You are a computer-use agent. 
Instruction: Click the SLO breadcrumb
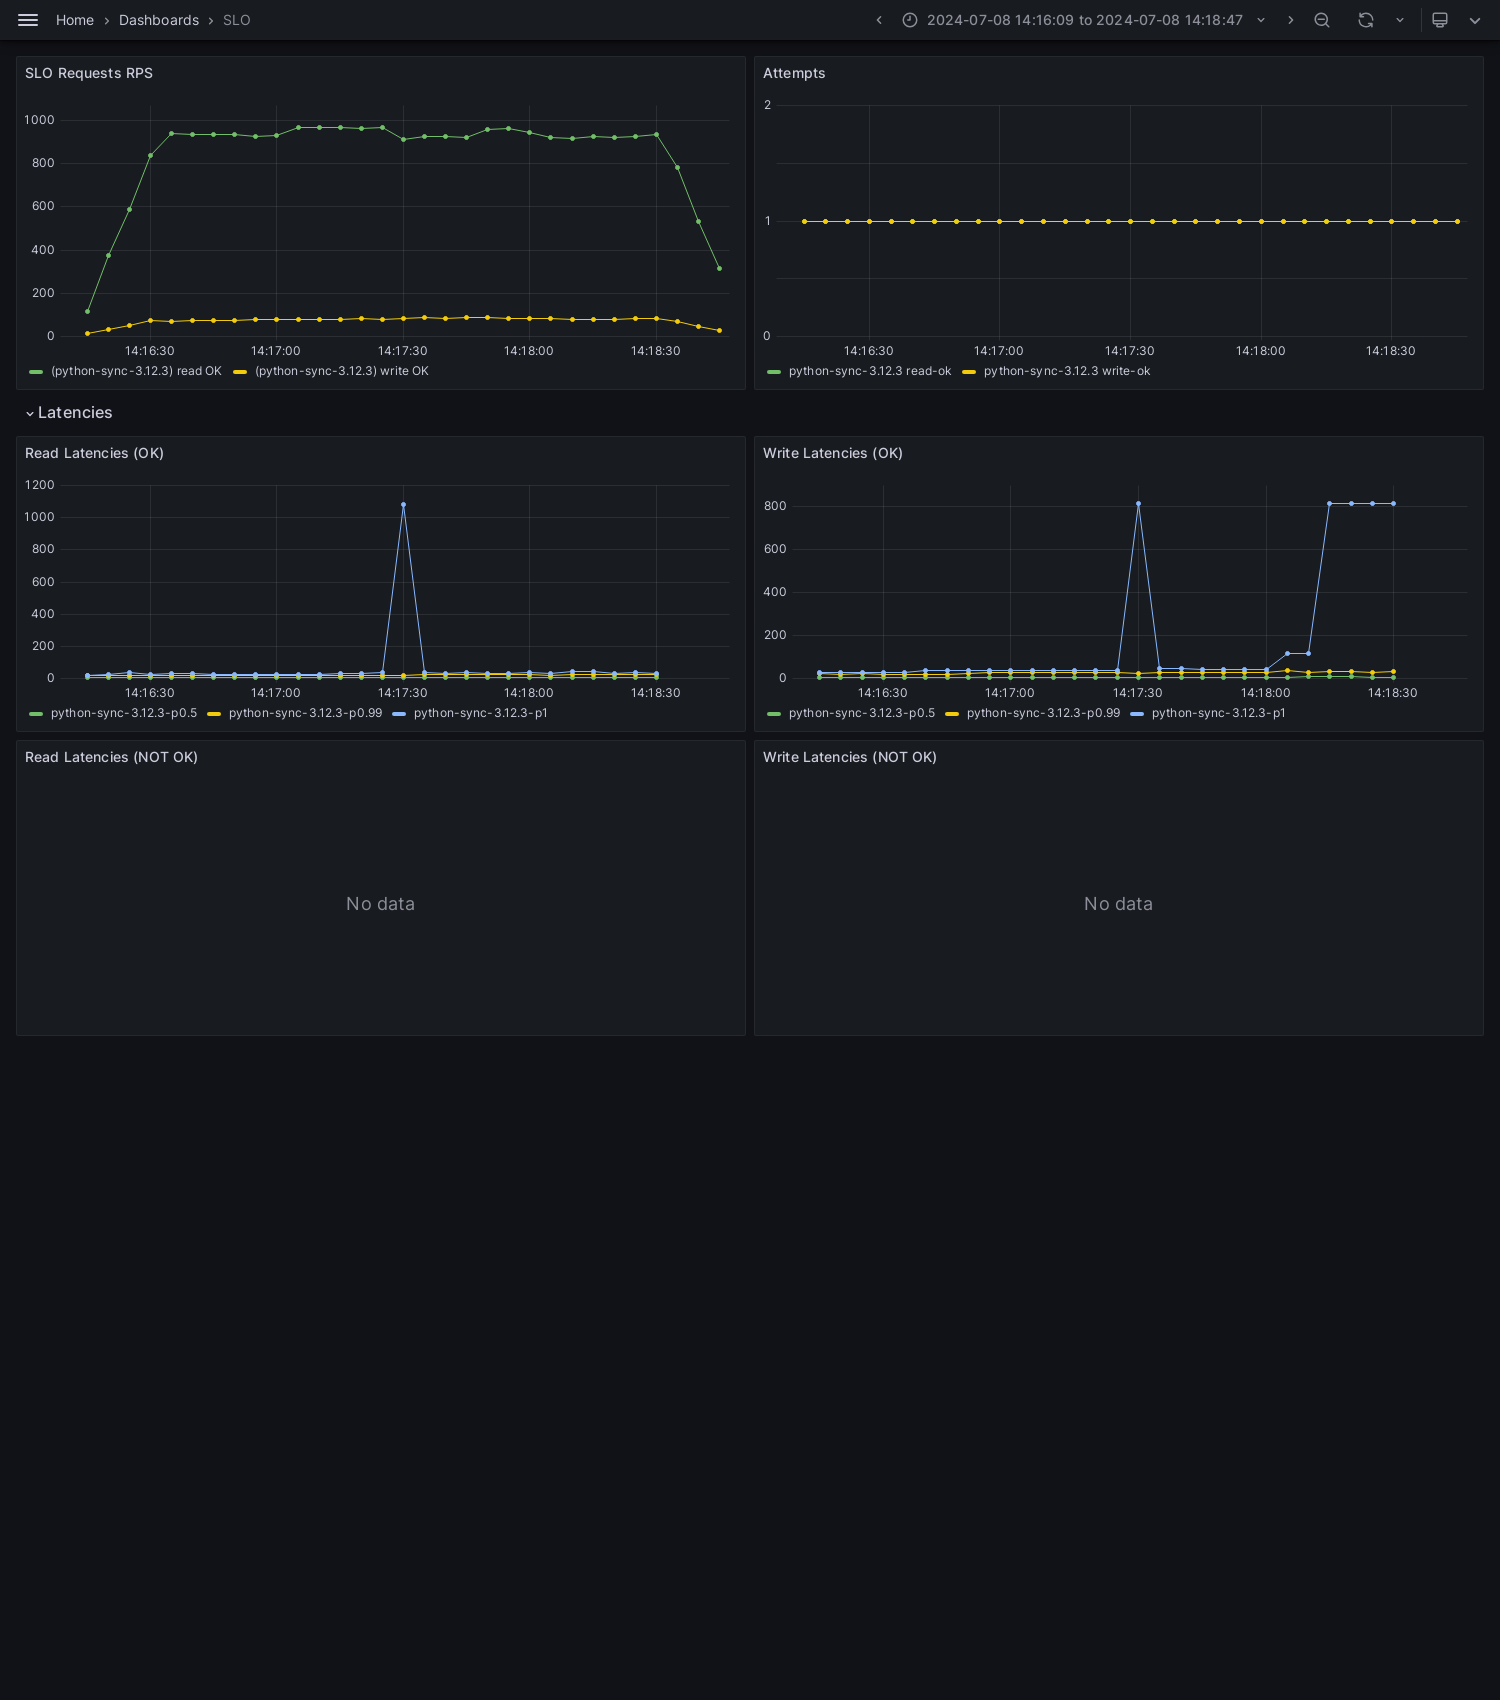pos(237,20)
